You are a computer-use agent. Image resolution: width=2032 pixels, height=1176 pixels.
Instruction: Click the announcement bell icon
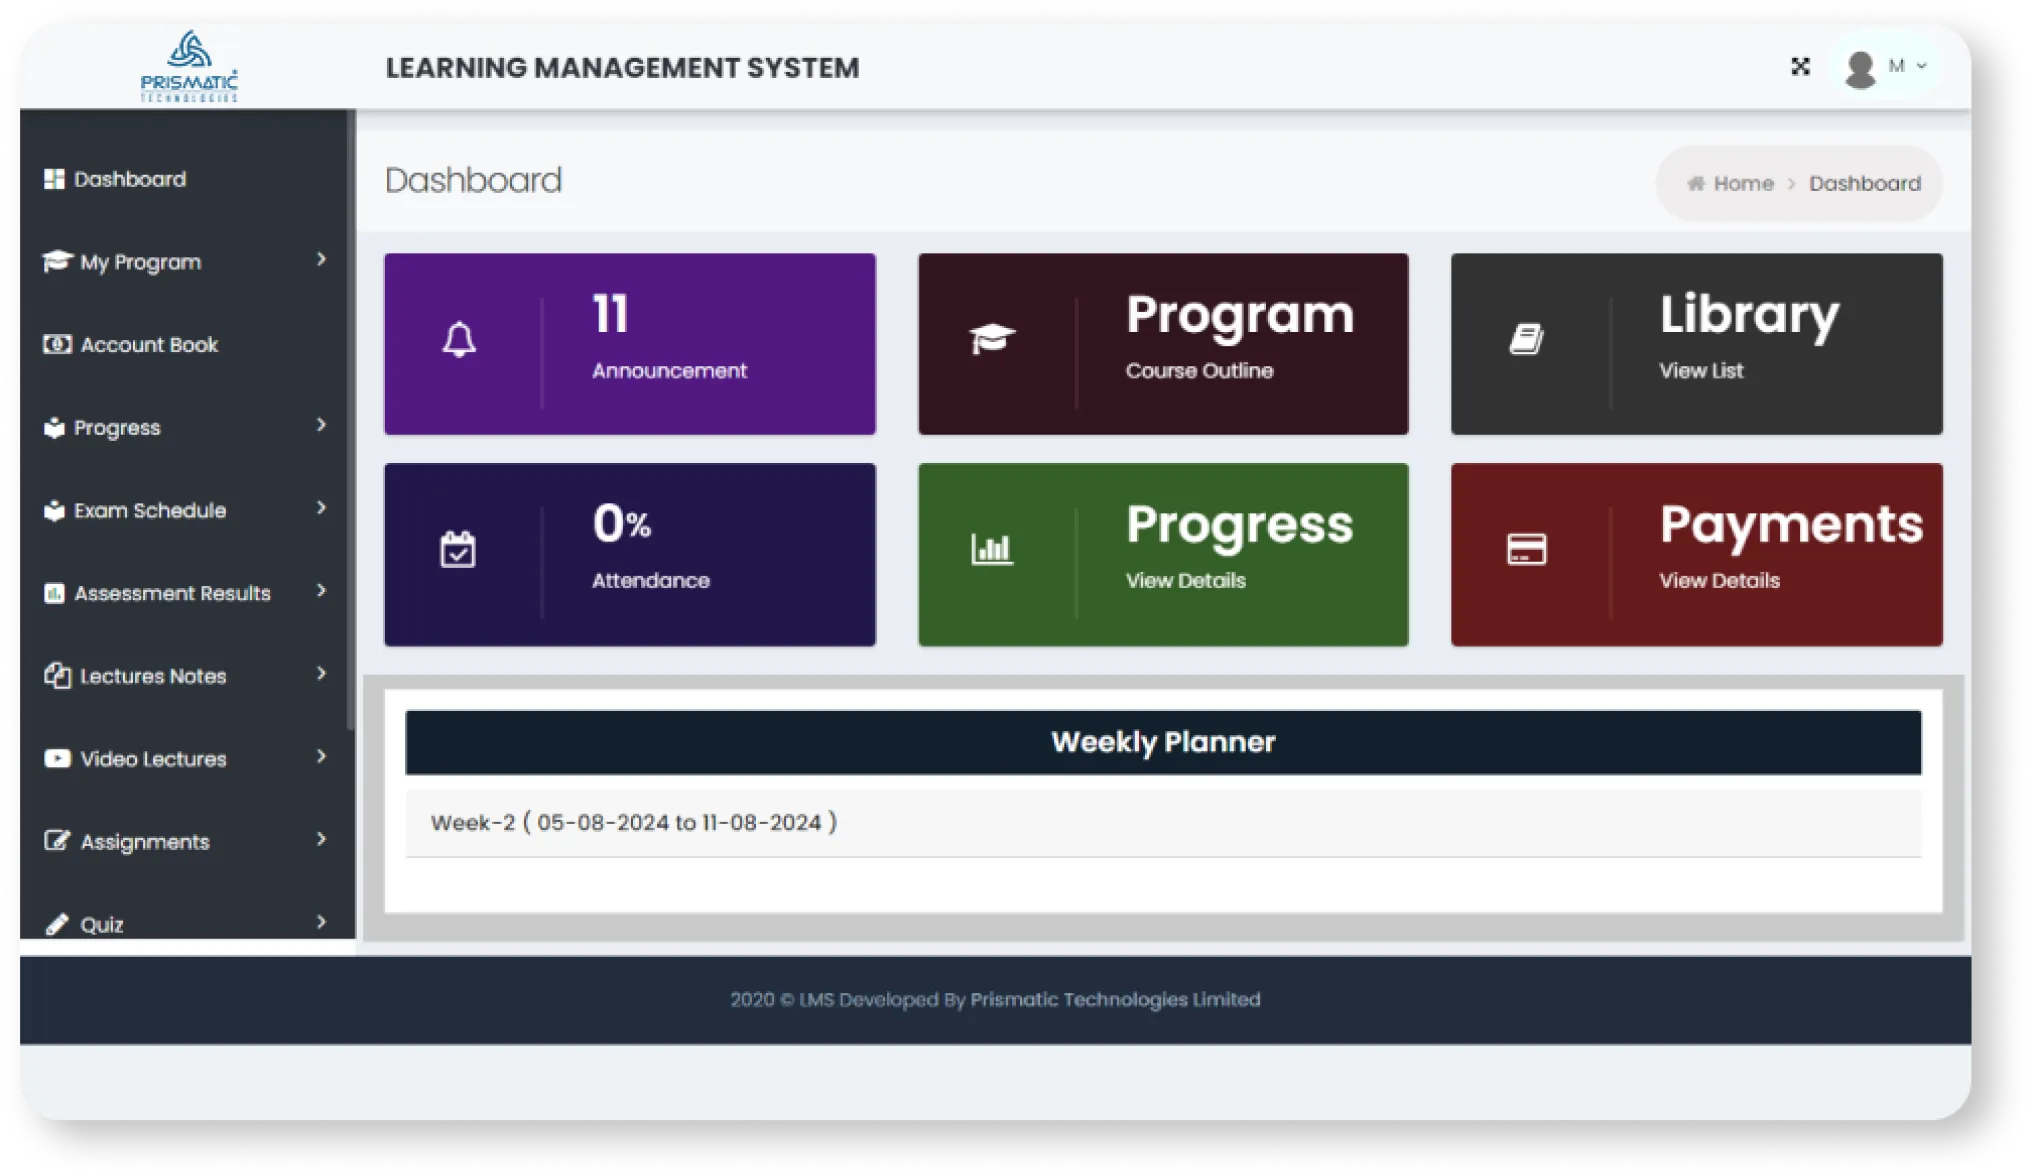pyautogui.click(x=460, y=340)
